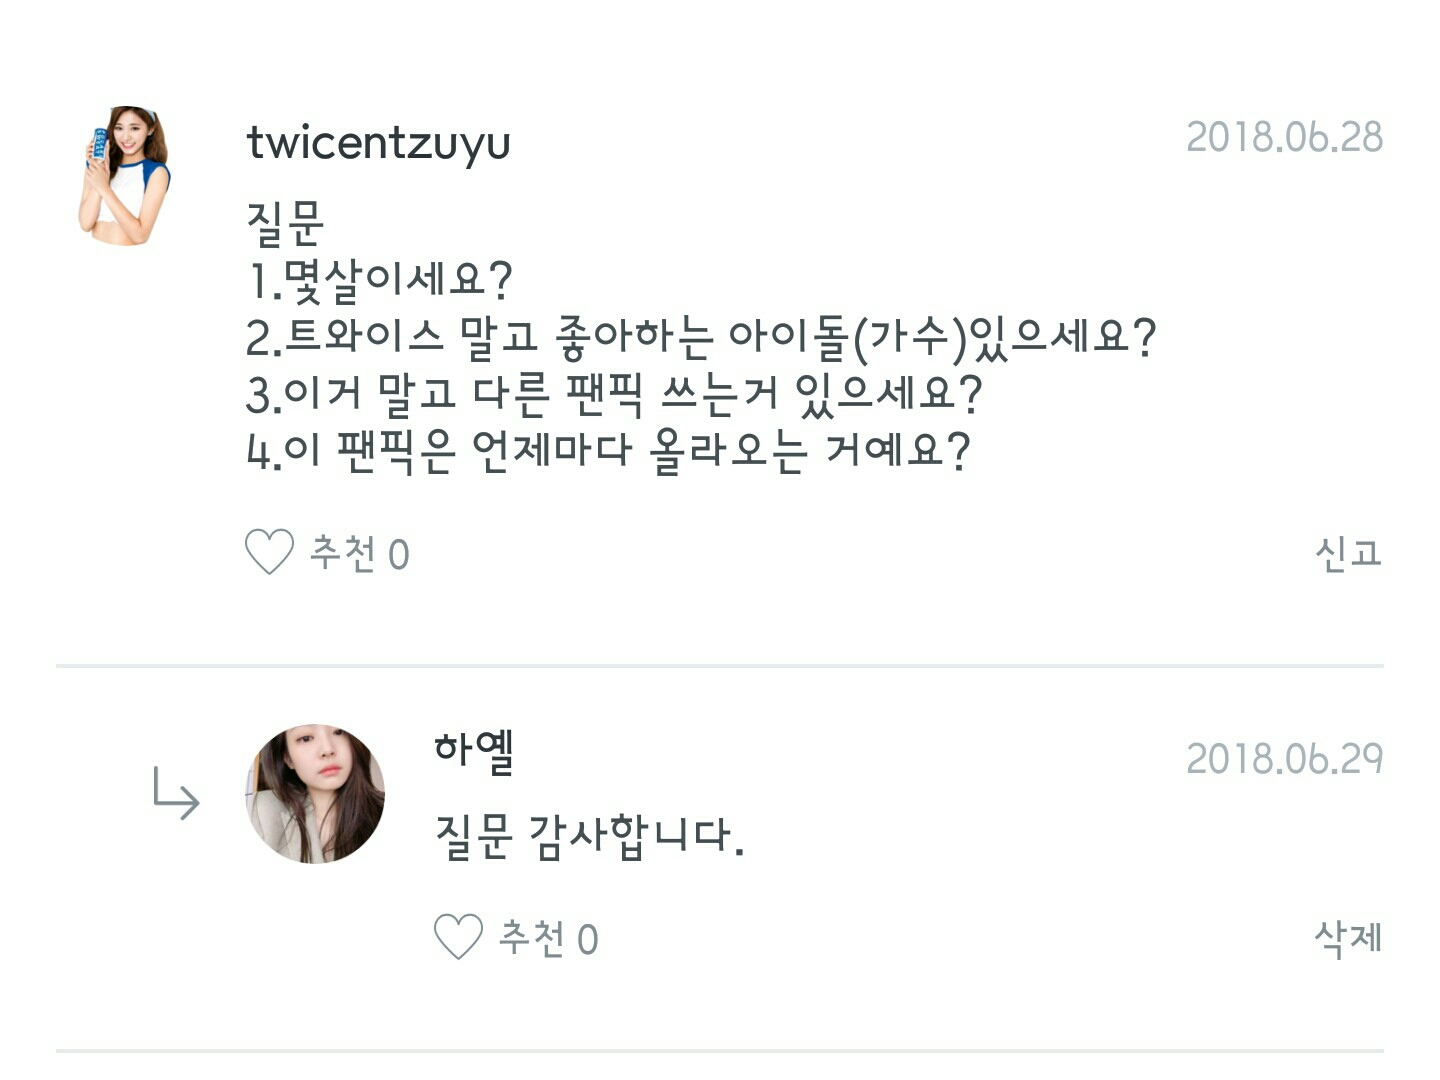Click the 2018.06.28 date stamp
Image resolution: width=1440 pixels, height=1080 pixels.
tap(1284, 138)
